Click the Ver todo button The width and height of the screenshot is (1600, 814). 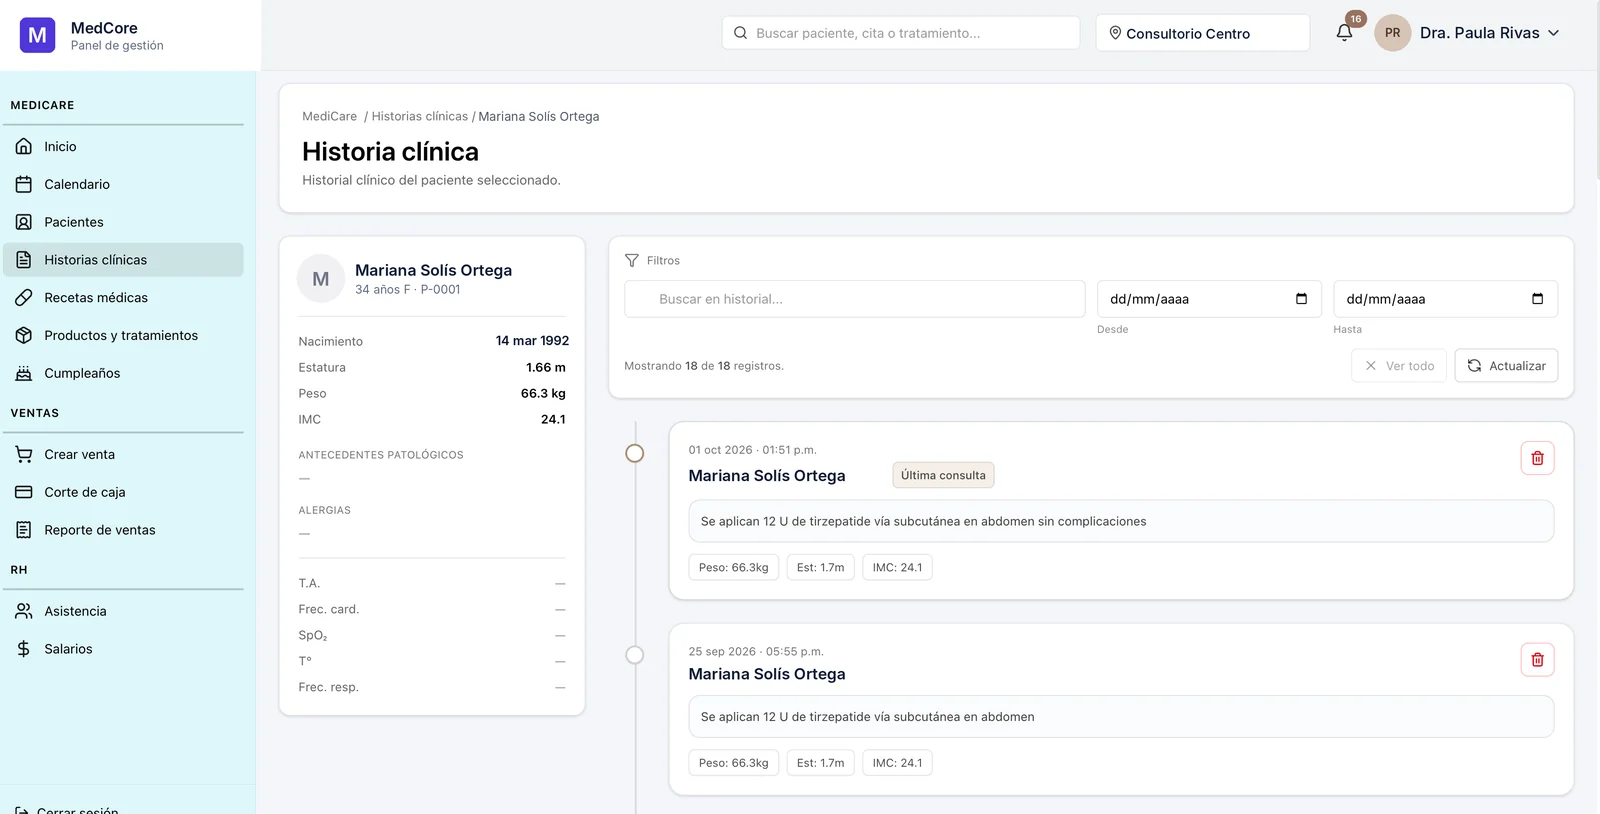[x=1399, y=366]
